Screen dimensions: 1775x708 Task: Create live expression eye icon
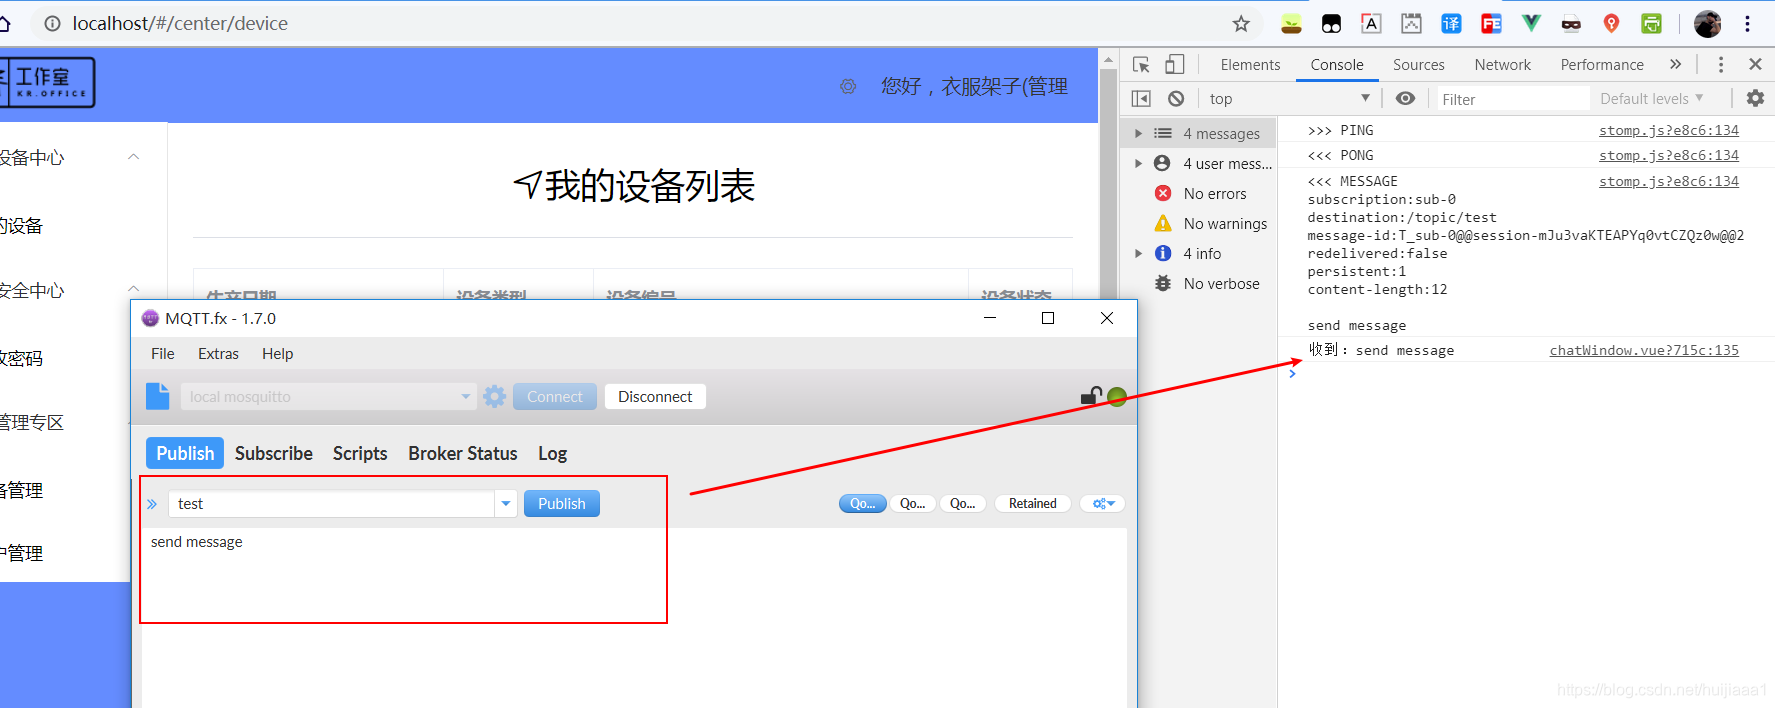coord(1405,99)
